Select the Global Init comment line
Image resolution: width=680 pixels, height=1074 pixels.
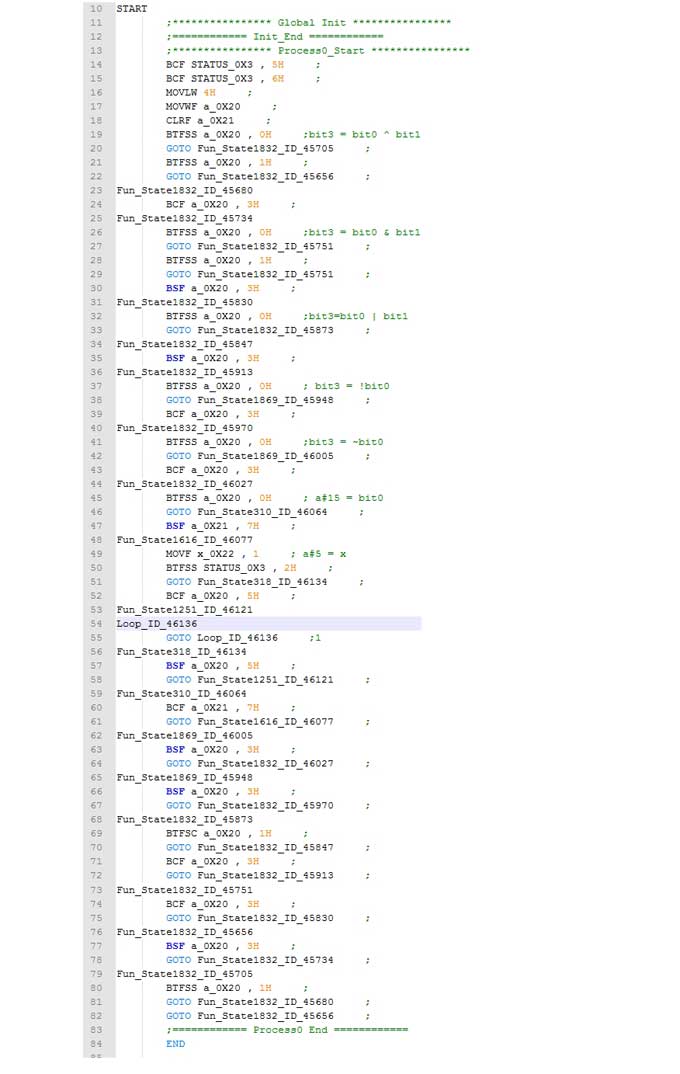[308, 23]
